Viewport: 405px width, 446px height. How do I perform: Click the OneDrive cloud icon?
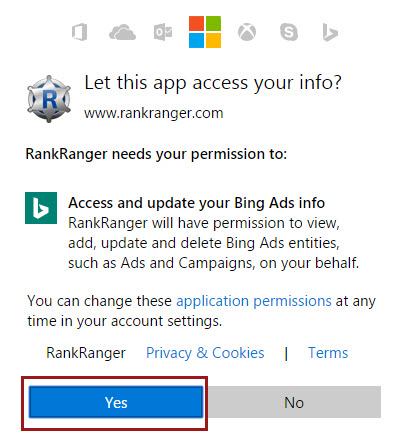(x=122, y=32)
